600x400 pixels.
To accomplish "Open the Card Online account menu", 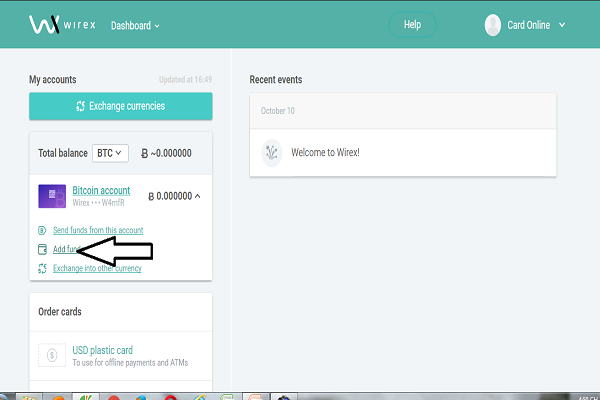I will [536, 25].
